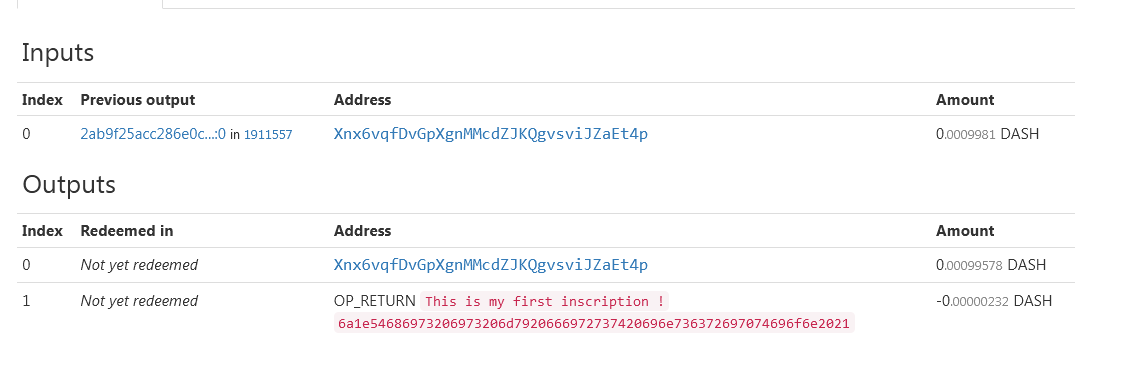Click the Address header in Inputs table
This screenshot has width=1125, height=367.
point(362,100)
